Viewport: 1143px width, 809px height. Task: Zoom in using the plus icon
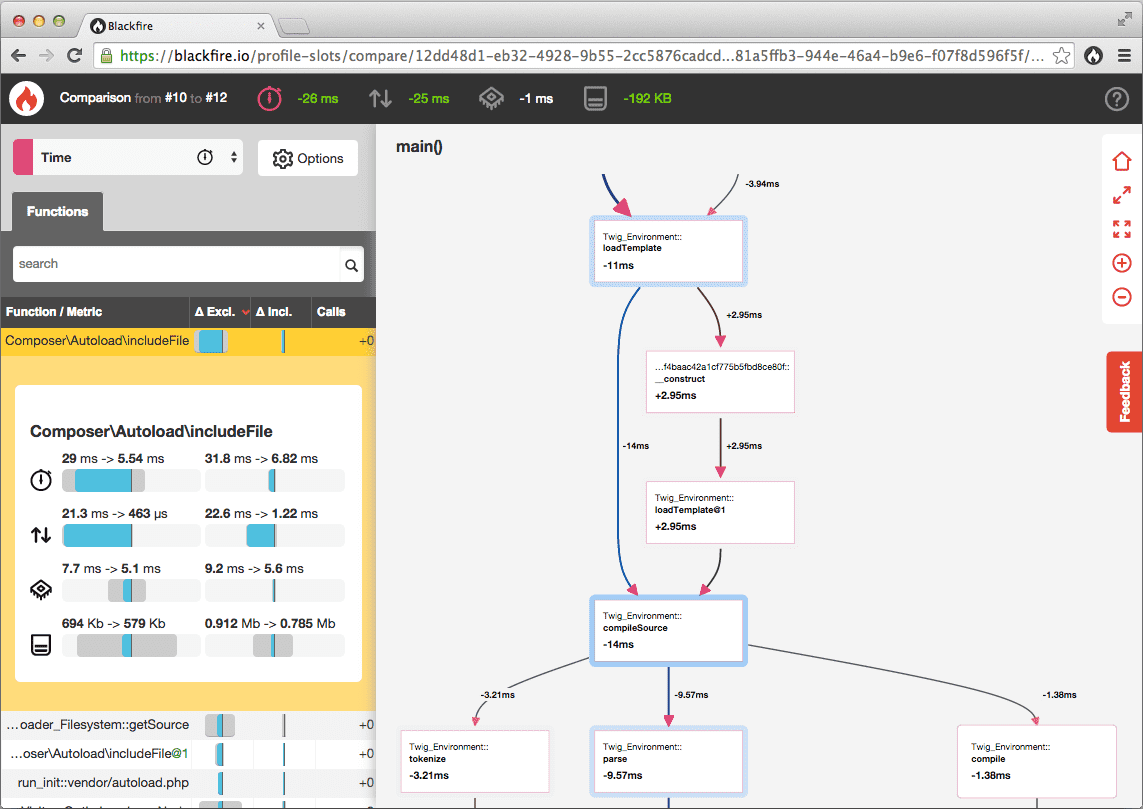(x=1121, y=262)
